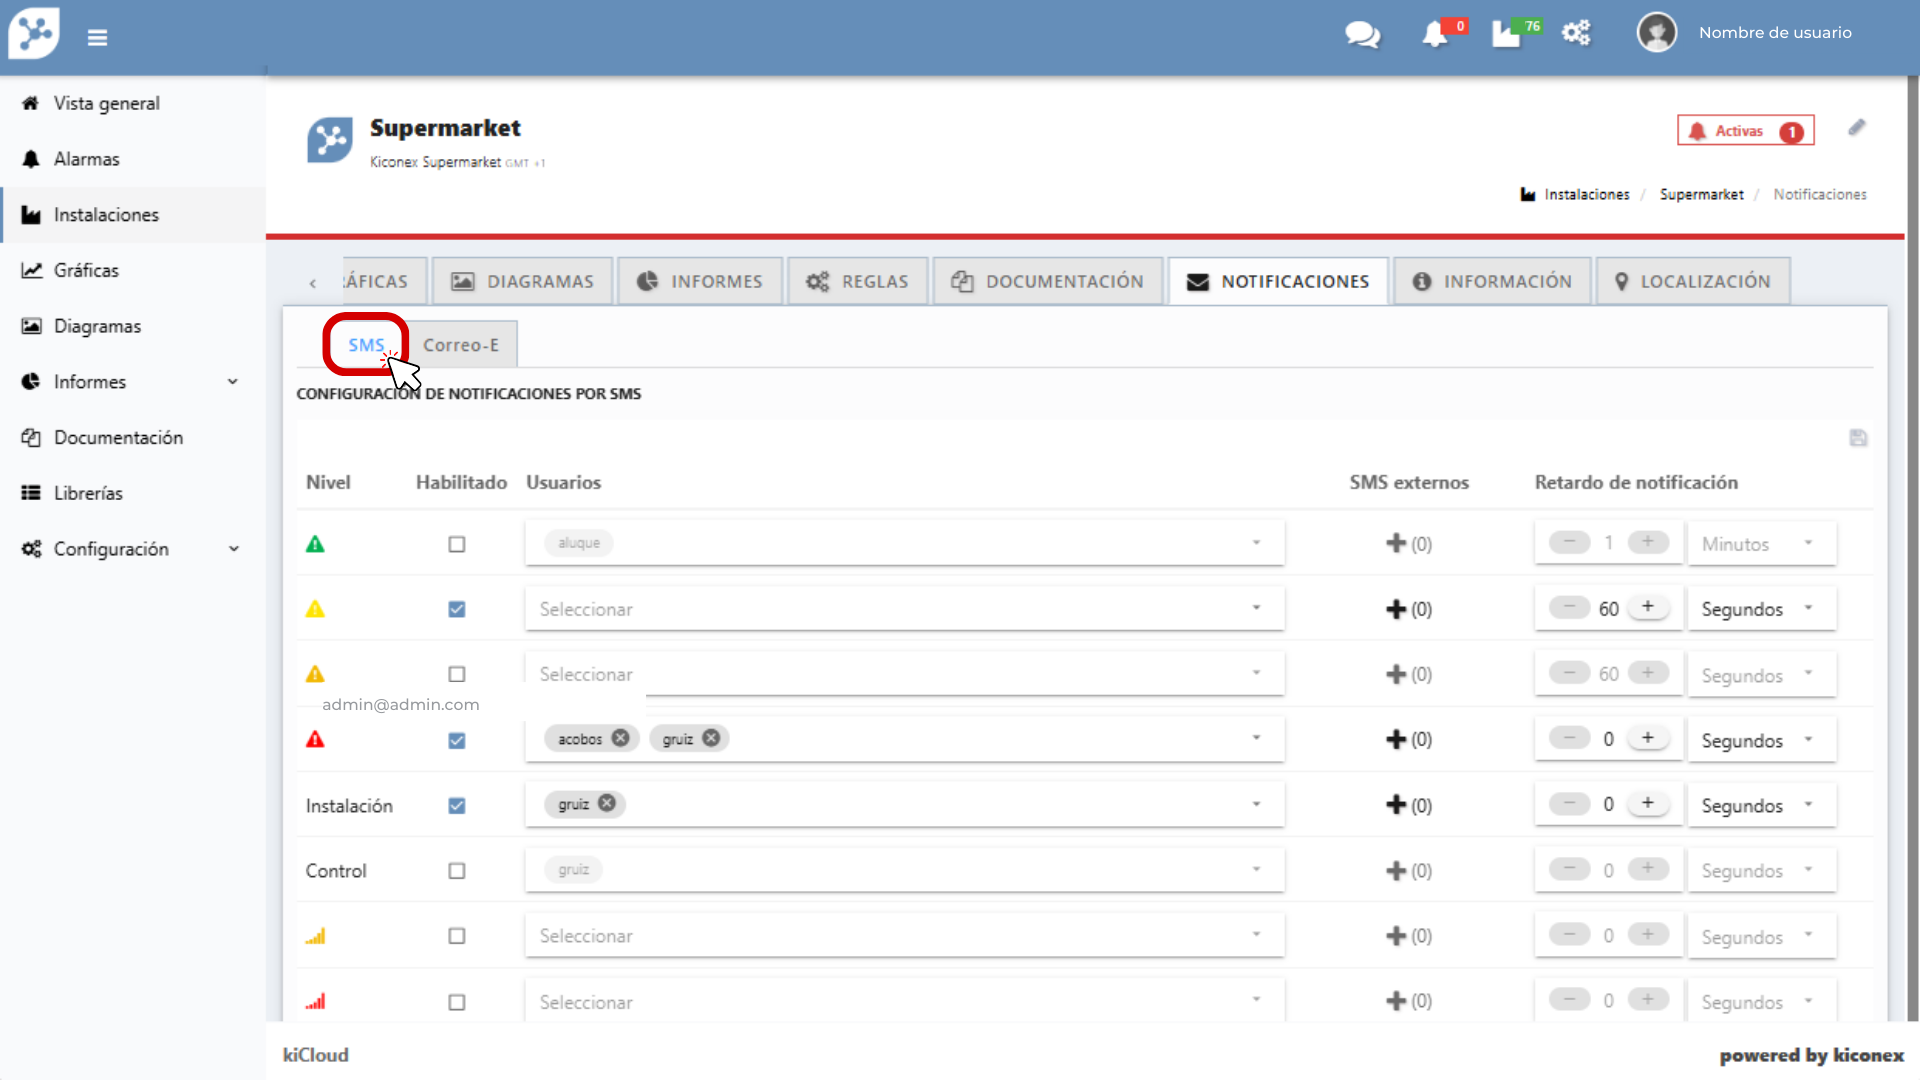The height and width of the screenshot is (1080, 1920).
Task: Go to the Instalaciones breadcrumb link
Action: tap(1586, 195)
